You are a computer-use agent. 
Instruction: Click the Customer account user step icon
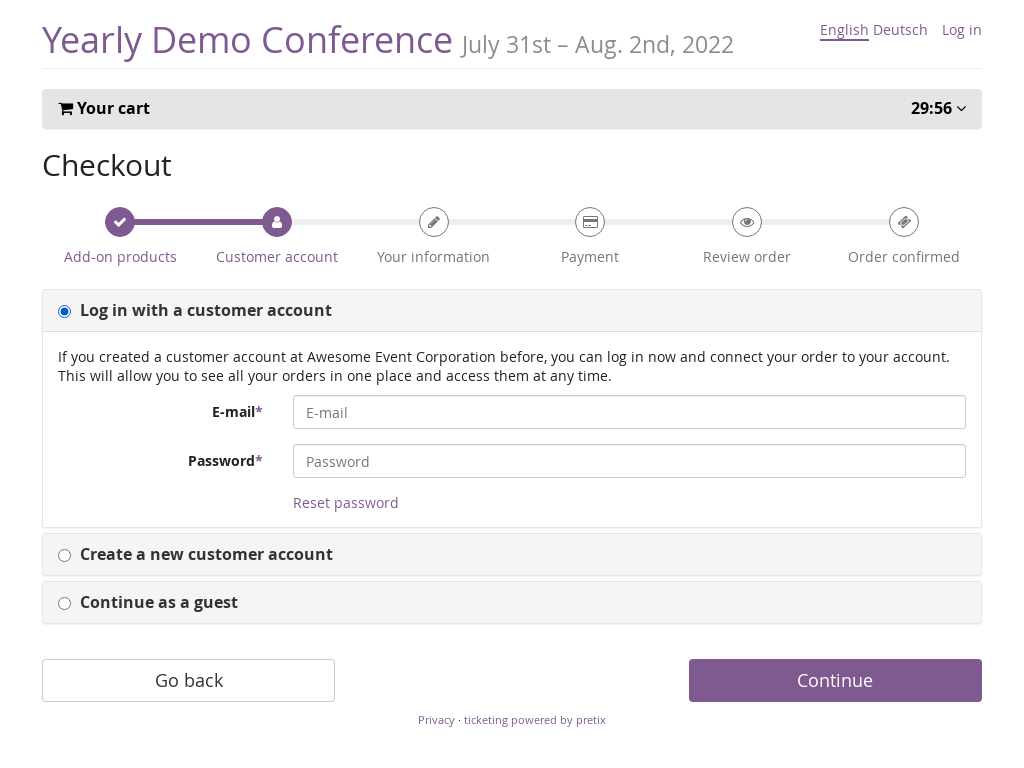point(277,222)
